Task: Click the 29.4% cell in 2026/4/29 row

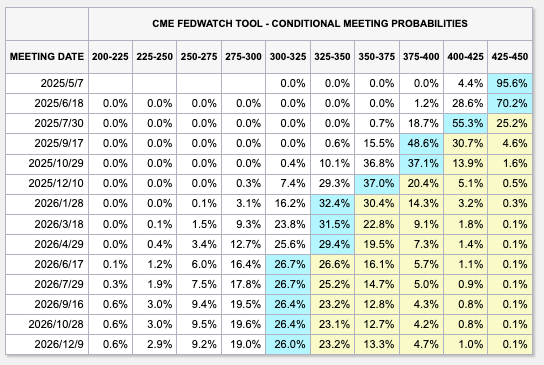Action: click(332, 244)
